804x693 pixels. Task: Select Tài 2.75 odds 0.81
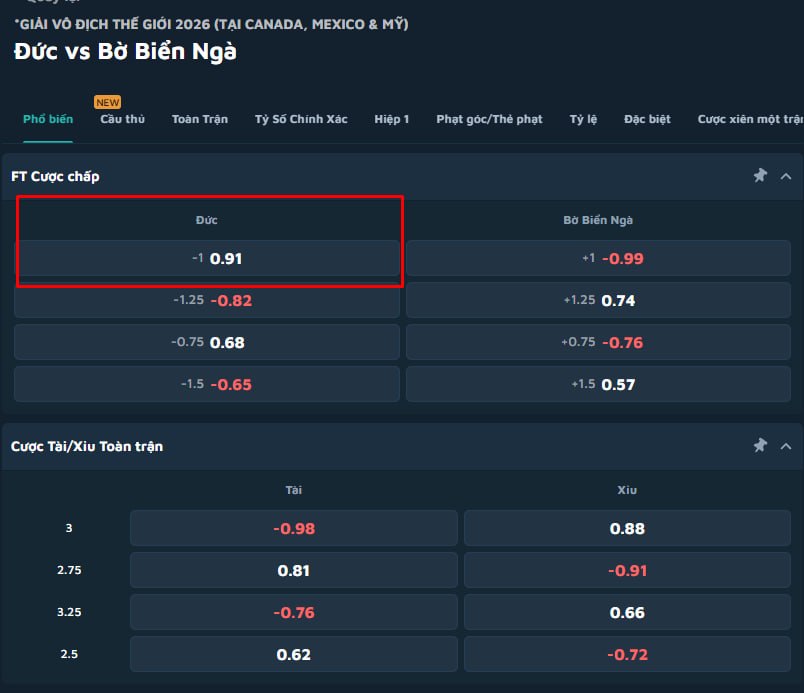click(294, 570)
